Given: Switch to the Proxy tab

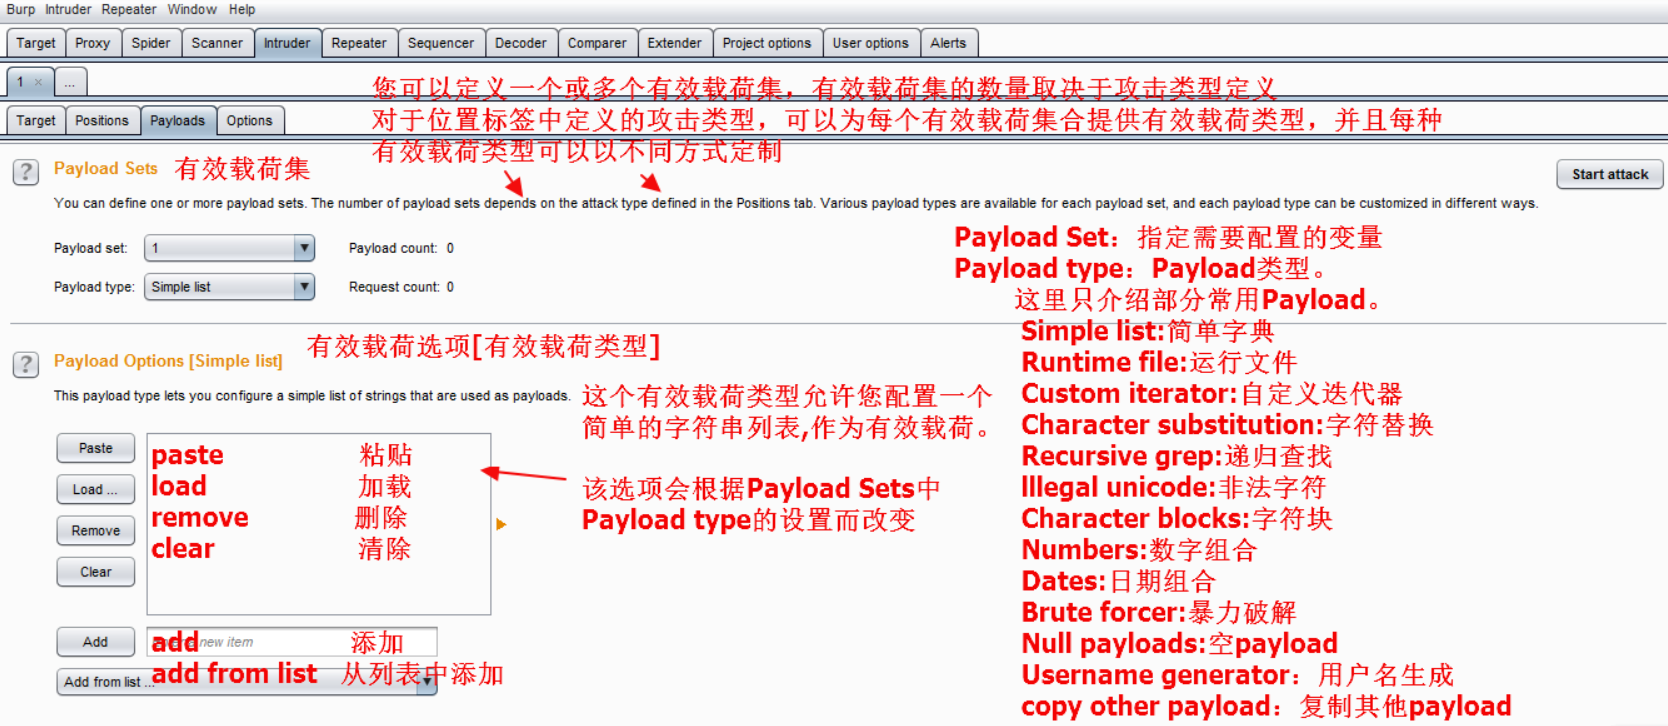Looking at the screenshot, I should [93, 43].
